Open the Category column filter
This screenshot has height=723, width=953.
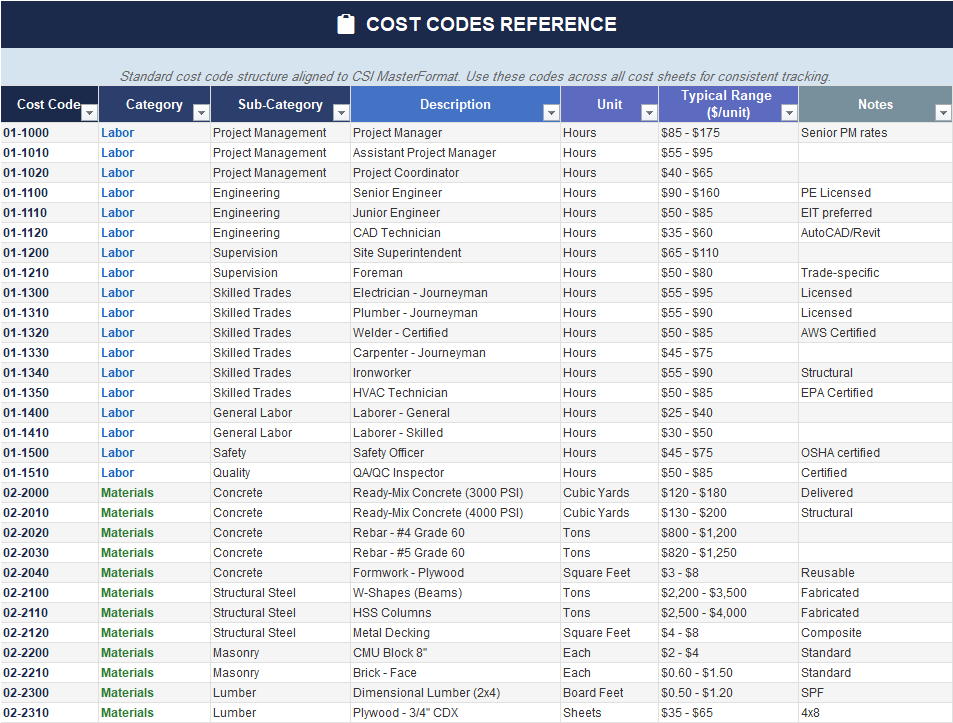coord(201,111)
